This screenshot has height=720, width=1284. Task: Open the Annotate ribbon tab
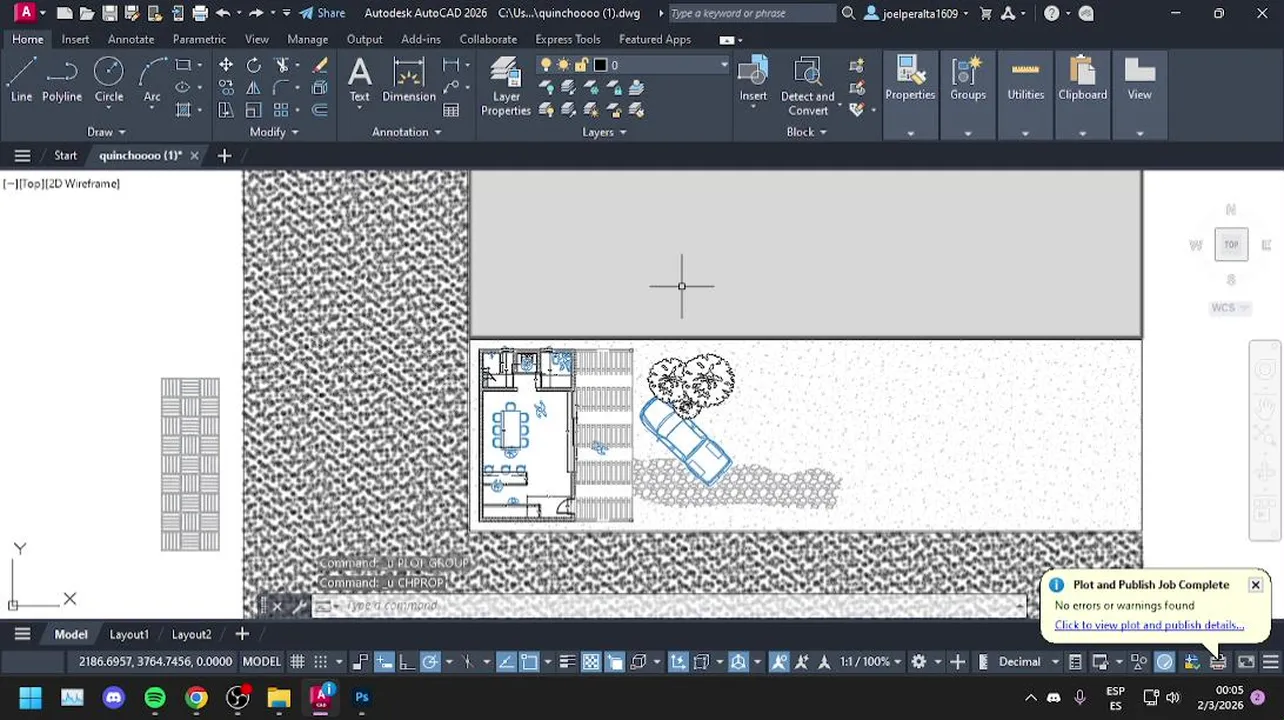click(x=131, y=39)
